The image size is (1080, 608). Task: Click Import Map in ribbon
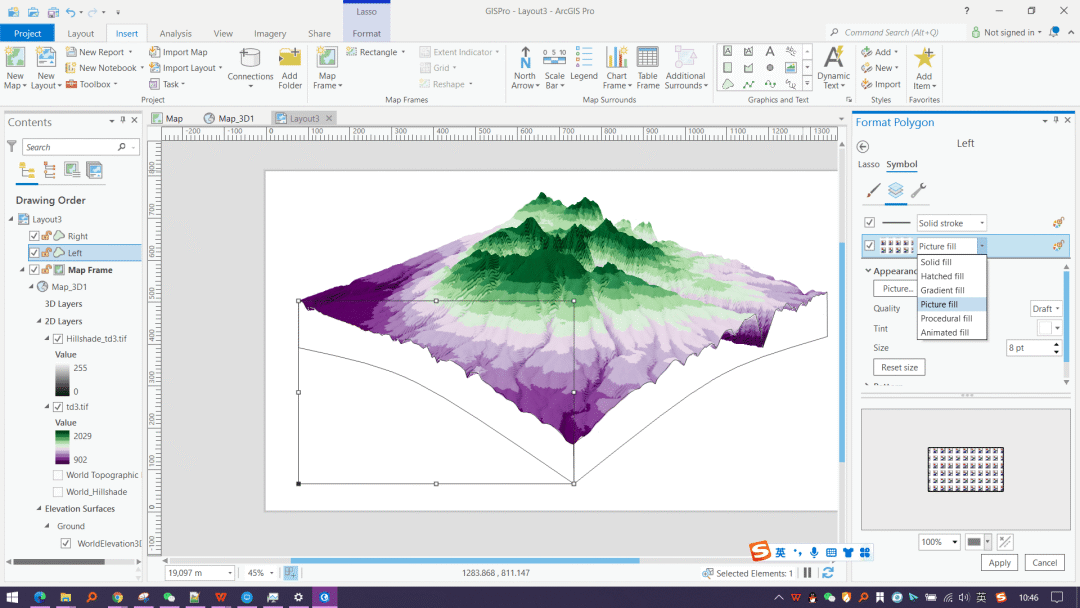[x=178, y=52]
